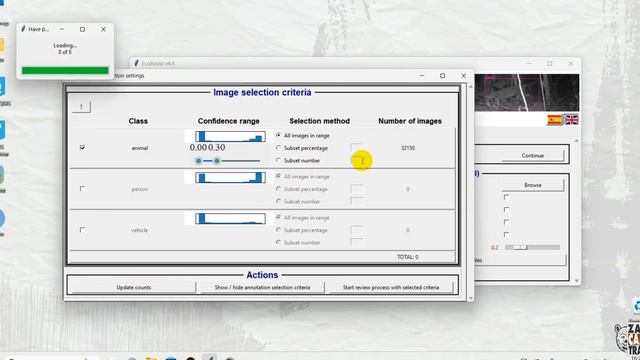This screenshot has height=360, width=640.
Task: Toggle first checkbox below Browse button
Action: 506,197
